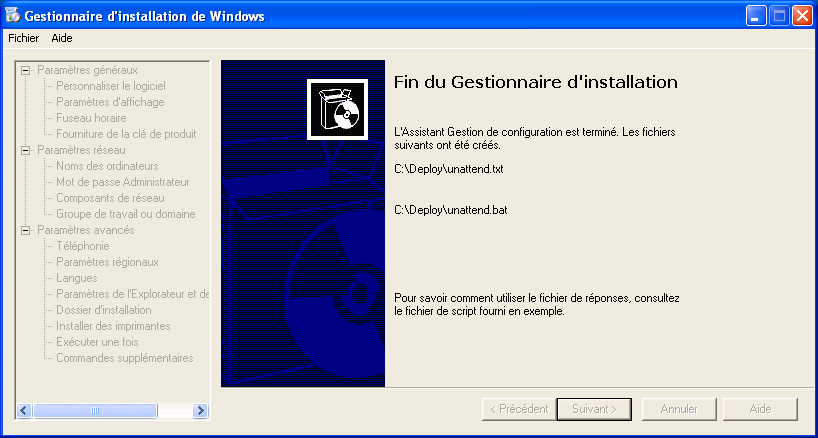Select Mot de passe Administrateur item
The width and height of the screenshot is (818, 438).
(123, 182)
